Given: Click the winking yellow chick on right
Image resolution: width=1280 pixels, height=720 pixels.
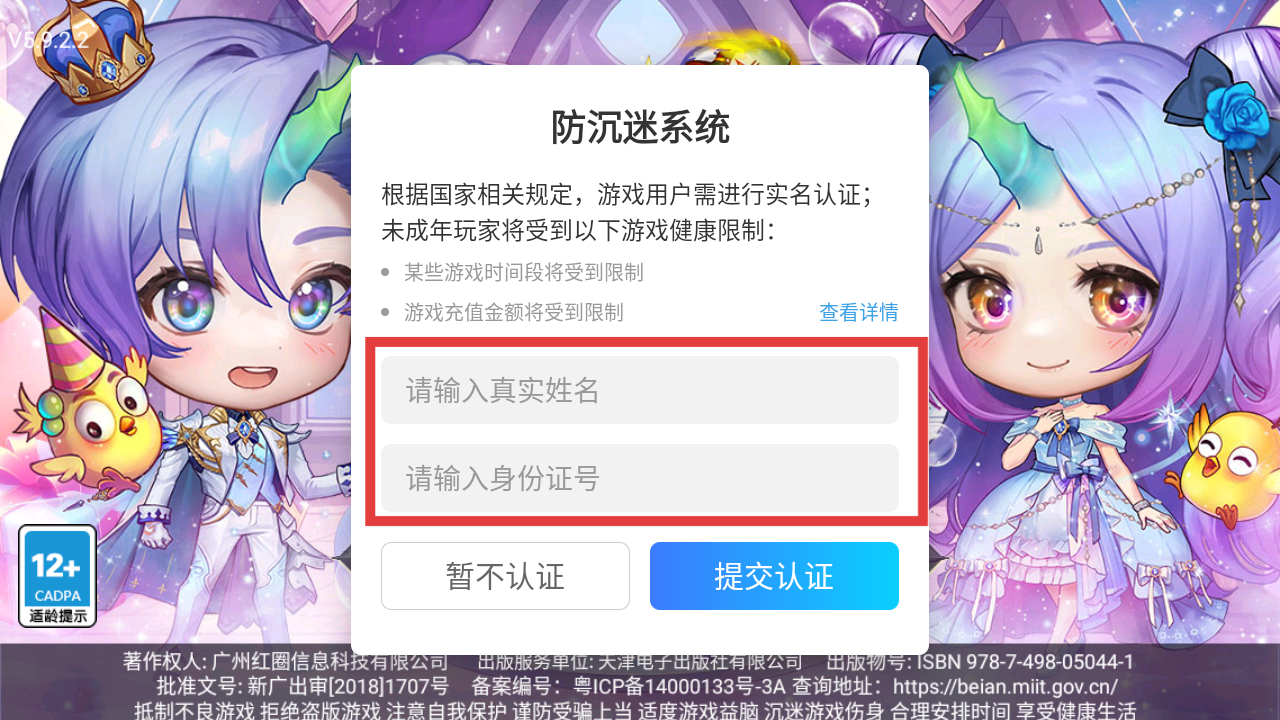Looking at the screenshot, I should coord(1228,470).
